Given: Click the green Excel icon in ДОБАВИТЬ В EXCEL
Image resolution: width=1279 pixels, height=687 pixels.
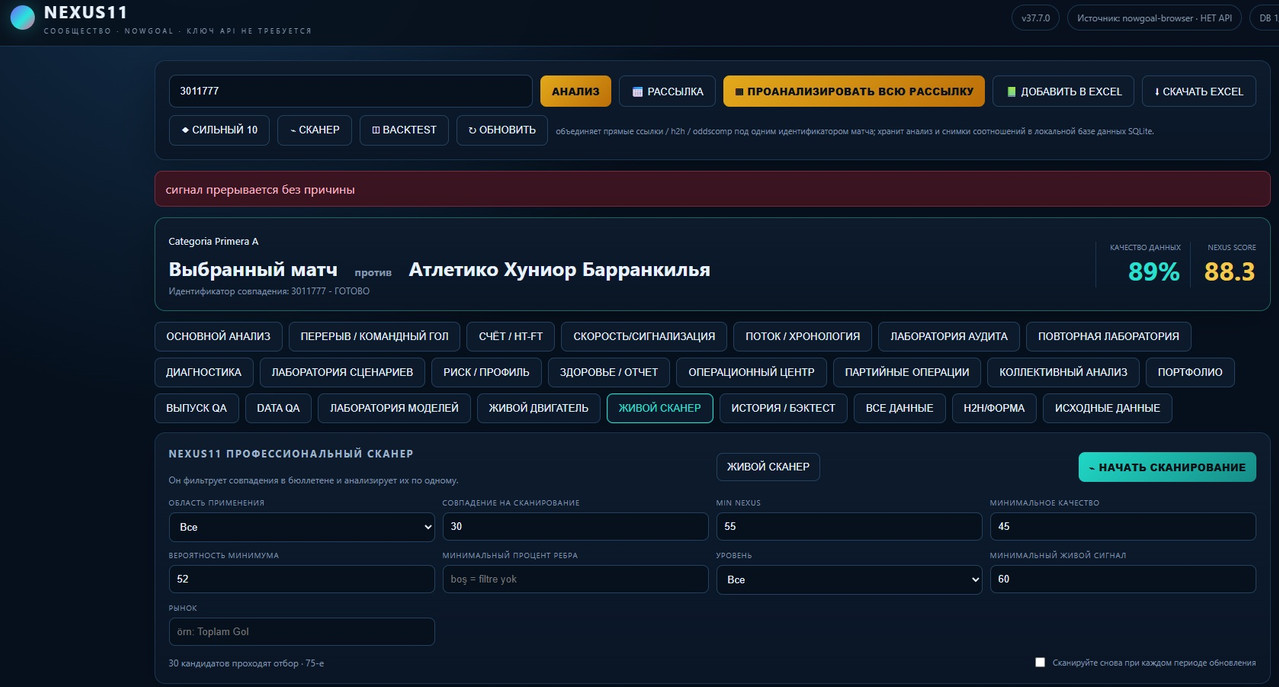Looking at the screenshot, I should tap(1011, 92).
